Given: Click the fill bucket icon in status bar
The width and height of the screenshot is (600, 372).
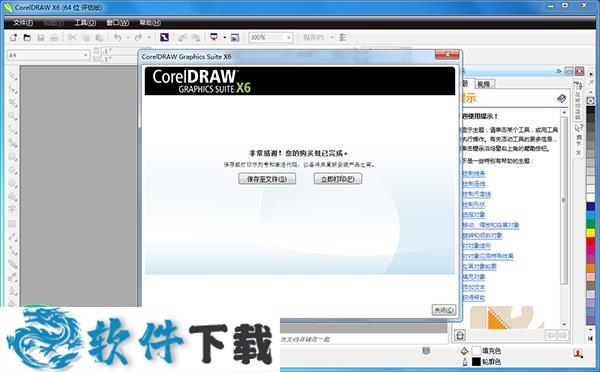Looking at the screenshot, I should pyautogui.click(x=465, y=351).
